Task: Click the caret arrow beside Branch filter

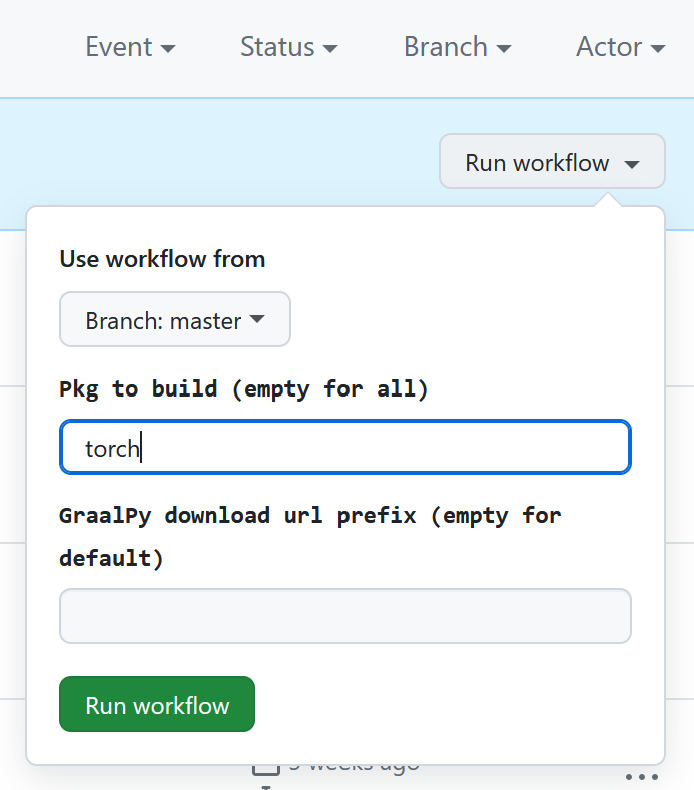Action: (x=503, y=49)
